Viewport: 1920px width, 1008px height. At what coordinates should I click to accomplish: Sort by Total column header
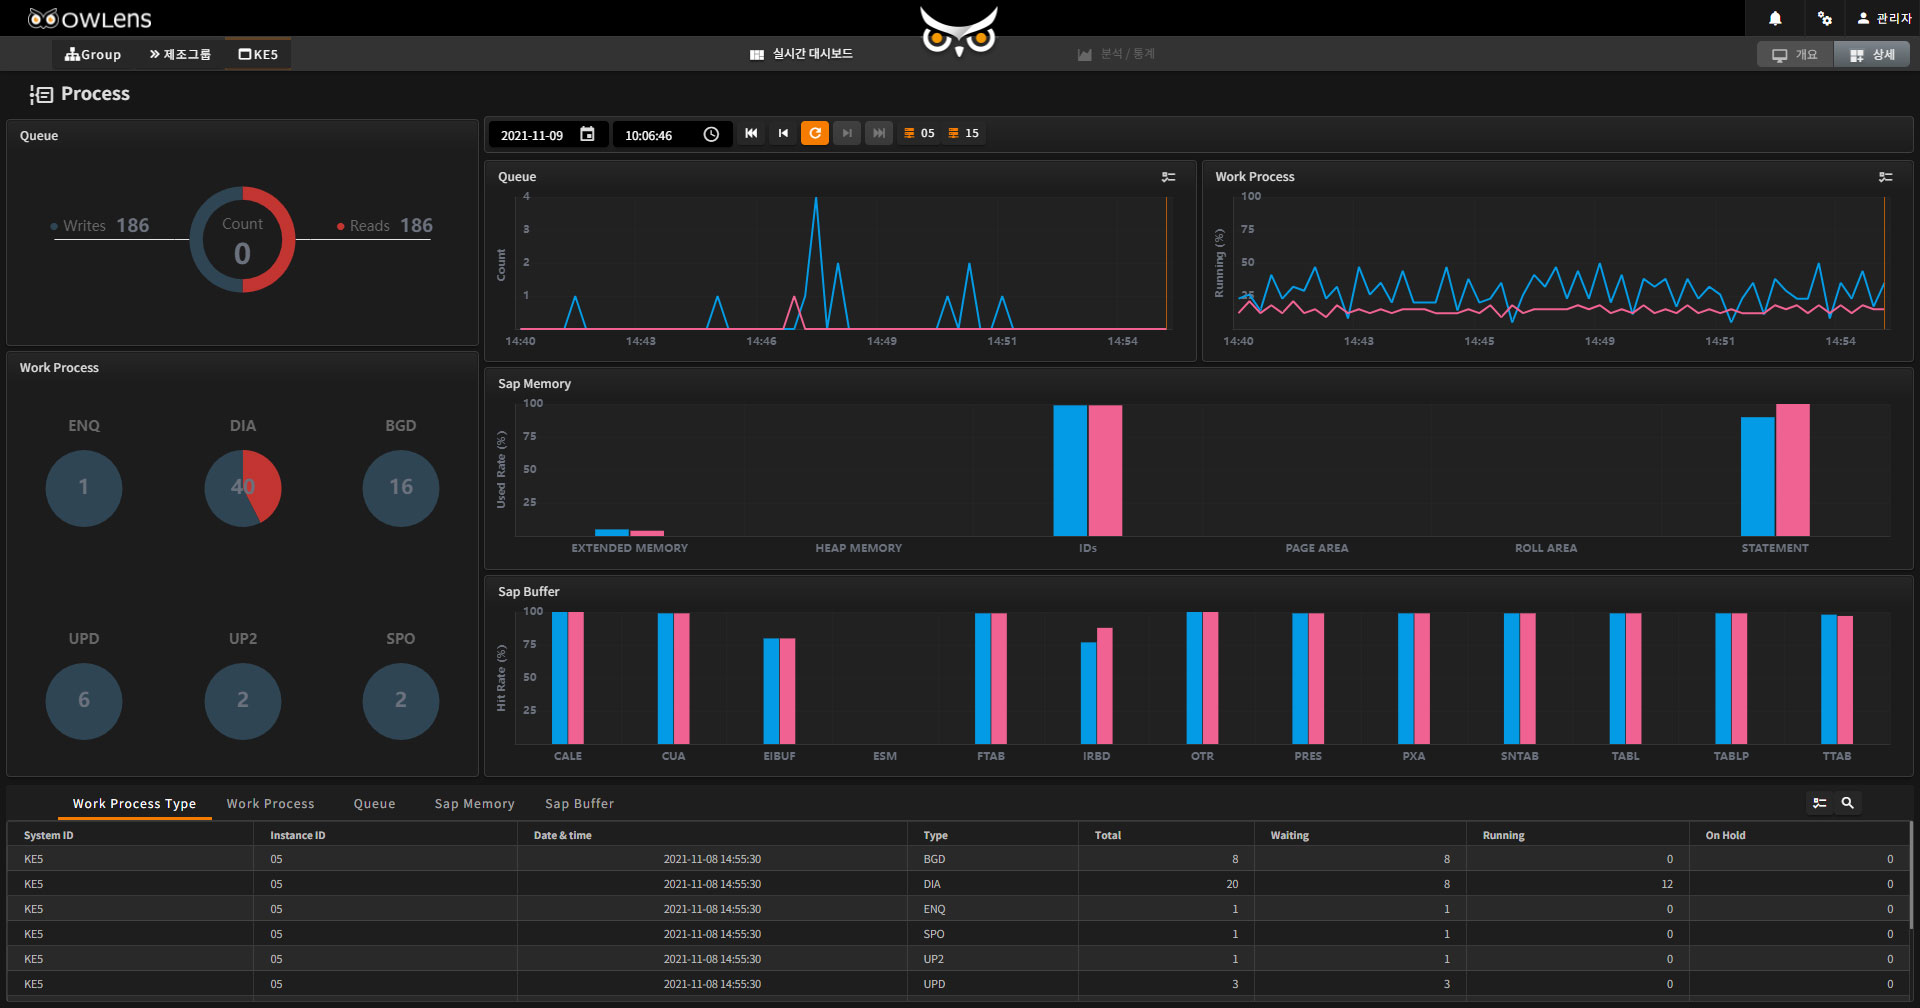click(1166, 835)
